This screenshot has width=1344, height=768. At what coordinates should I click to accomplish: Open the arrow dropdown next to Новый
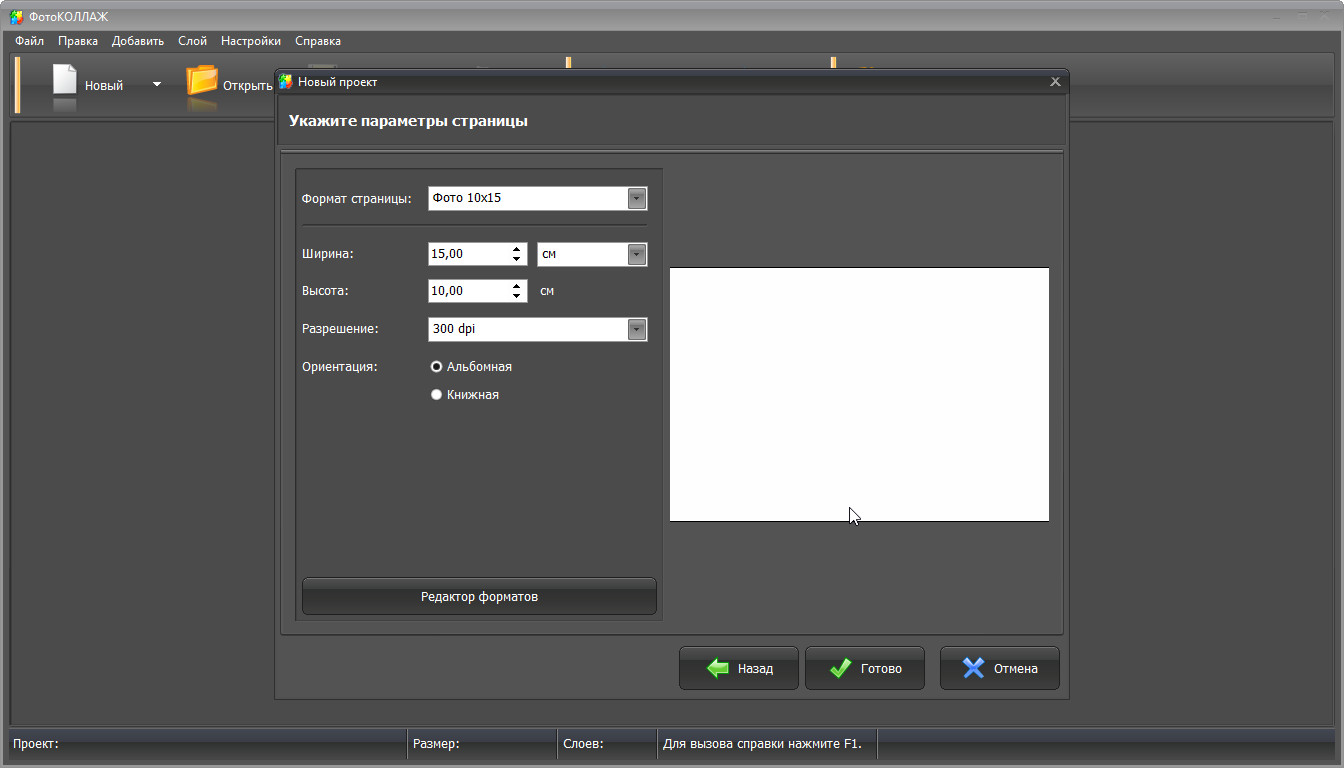pyautogui.click(x=157, y=85)
